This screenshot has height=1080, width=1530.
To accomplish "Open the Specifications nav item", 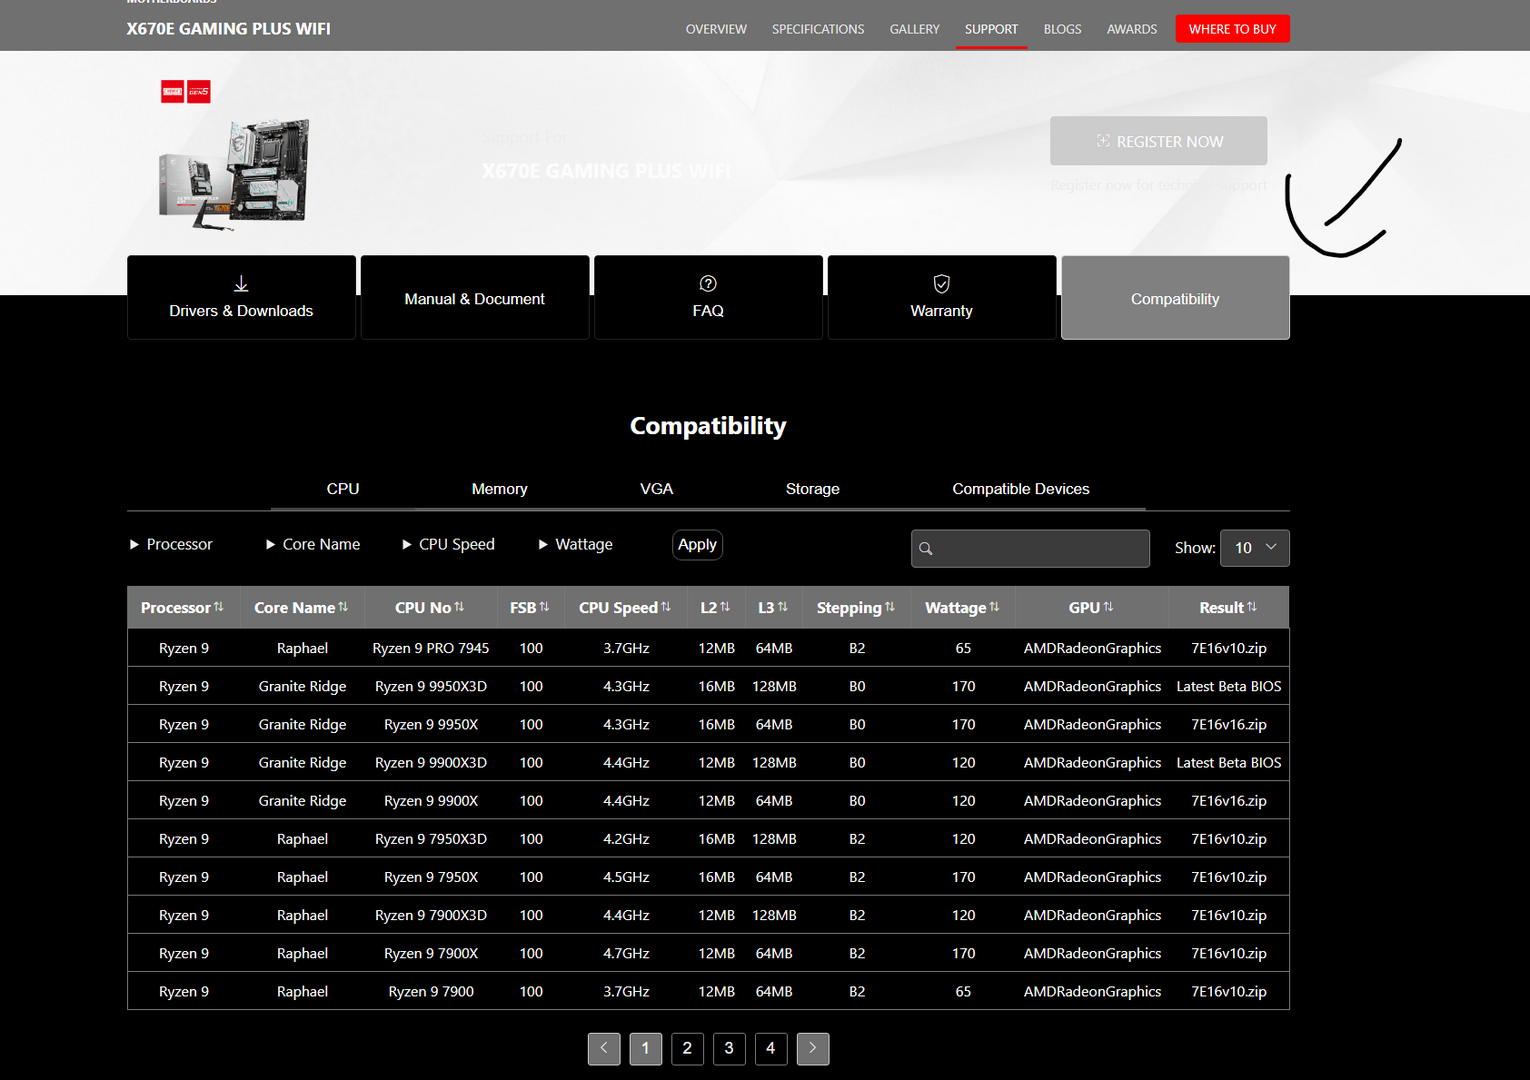I will point(818,29).
